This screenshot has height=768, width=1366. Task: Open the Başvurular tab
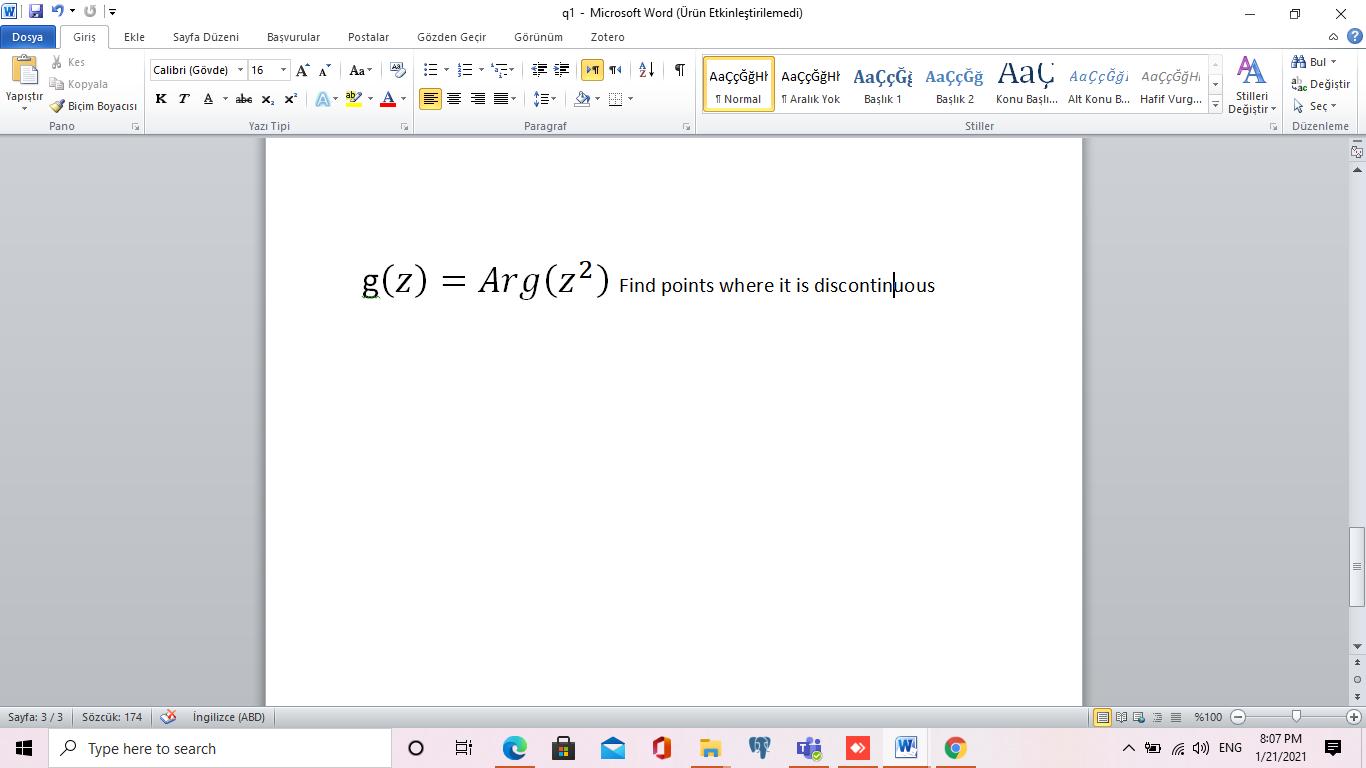[x=293, y=37]
